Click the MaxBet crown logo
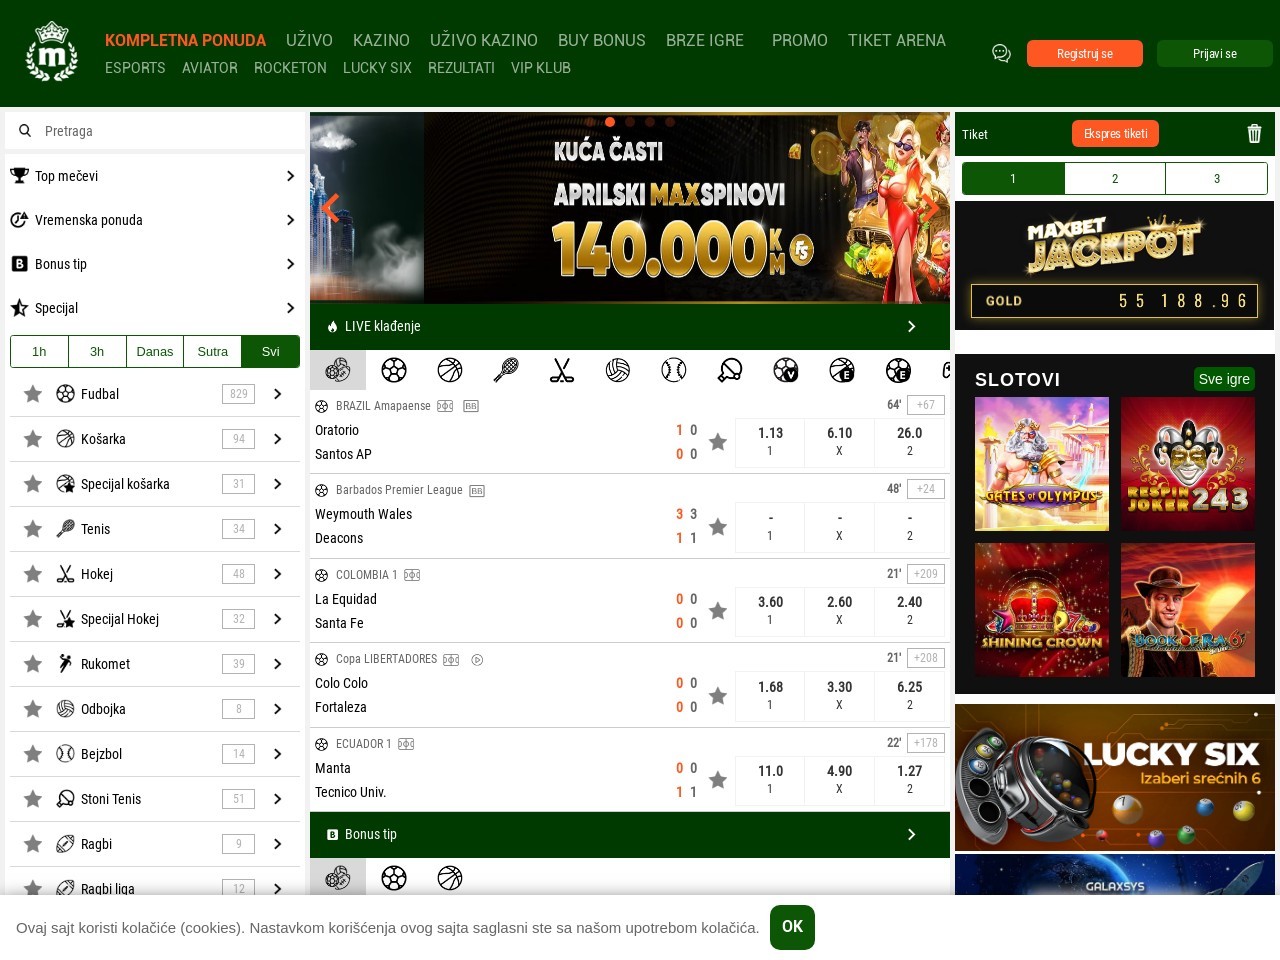 click(x=51, y=52)
